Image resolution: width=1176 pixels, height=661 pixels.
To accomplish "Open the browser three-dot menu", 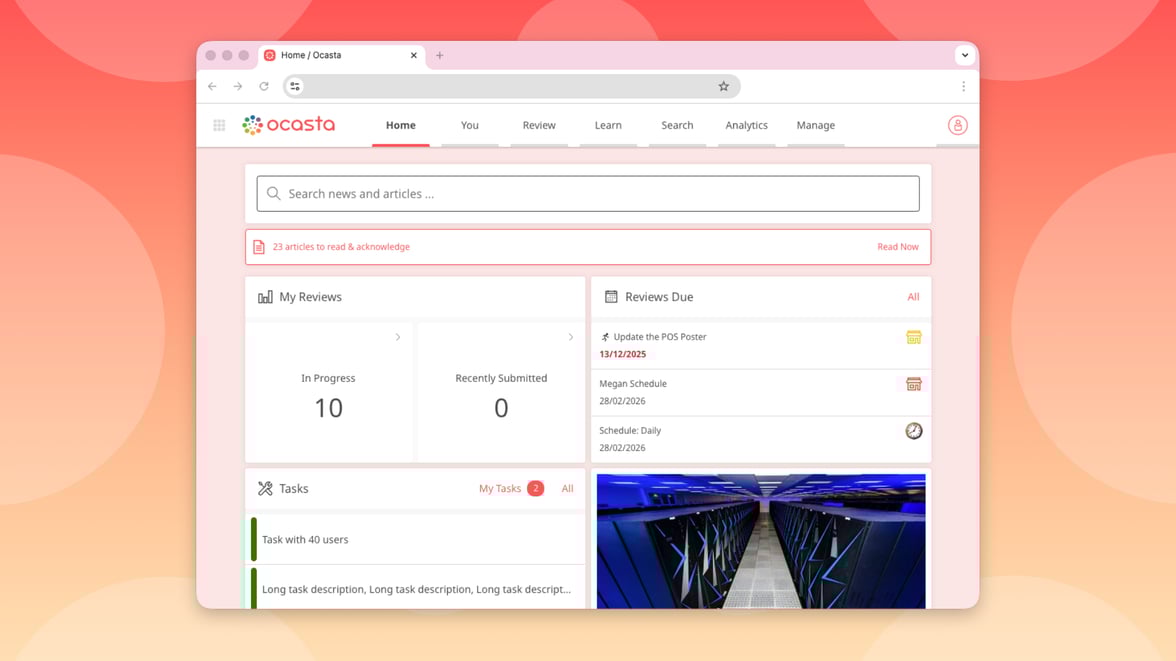I will point(963,87).
